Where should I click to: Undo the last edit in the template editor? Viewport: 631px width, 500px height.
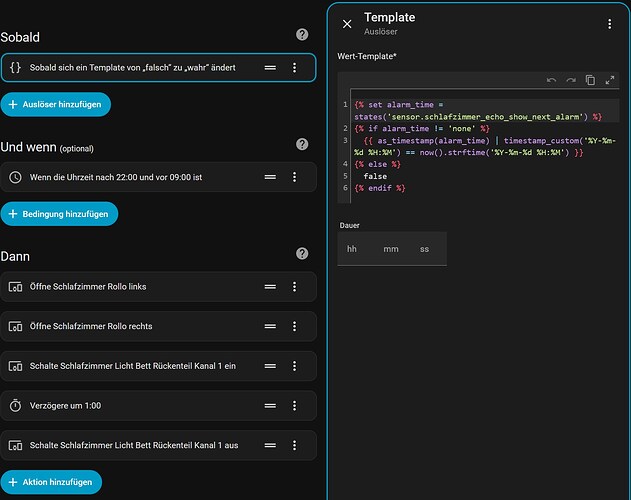point(551,80)
